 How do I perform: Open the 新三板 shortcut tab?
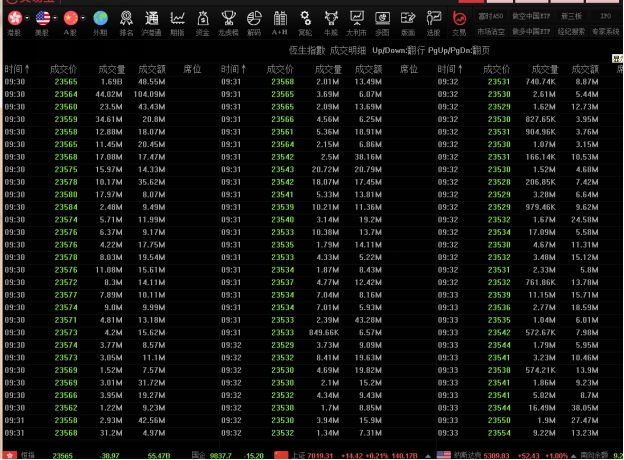[x=571, y=17]
